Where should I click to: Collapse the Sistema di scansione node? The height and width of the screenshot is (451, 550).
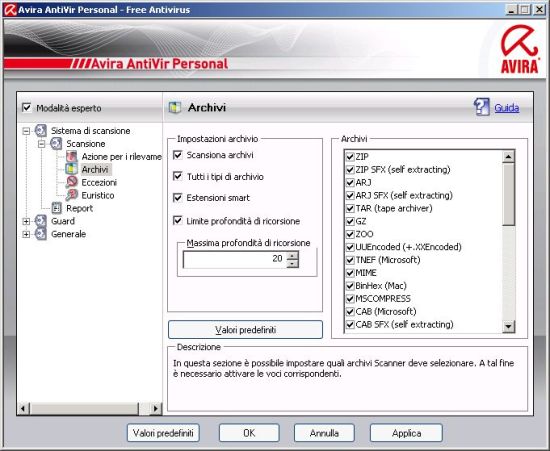(26, 131)
